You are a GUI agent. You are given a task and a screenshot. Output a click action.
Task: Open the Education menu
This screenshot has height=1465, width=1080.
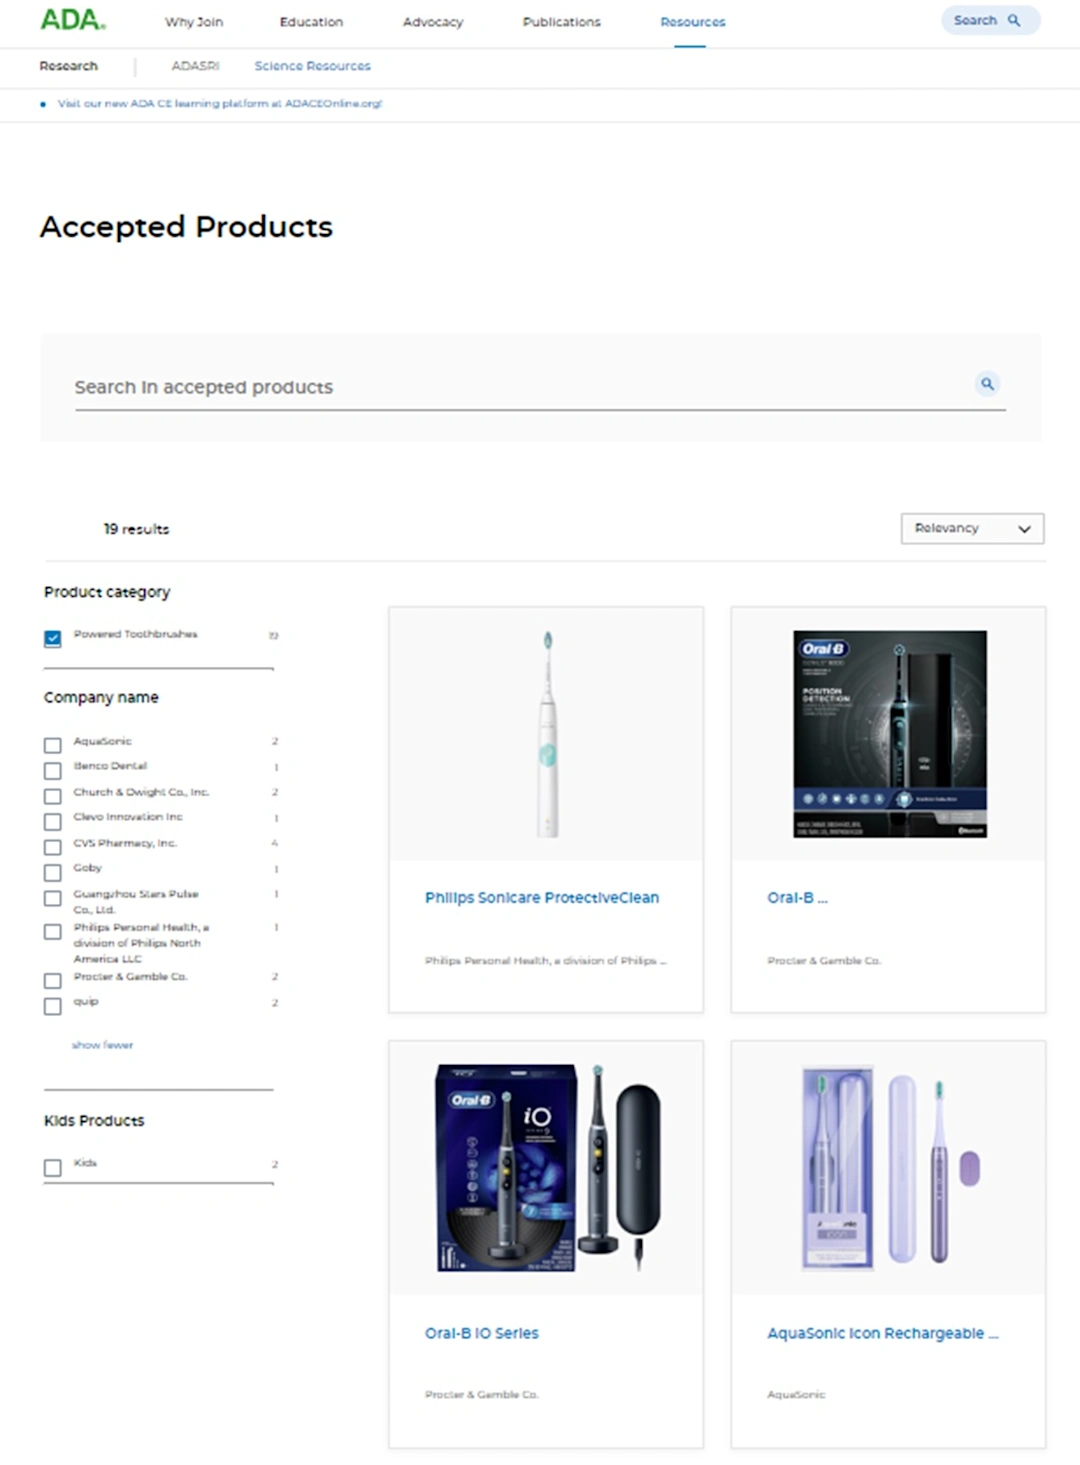[311, 22]
